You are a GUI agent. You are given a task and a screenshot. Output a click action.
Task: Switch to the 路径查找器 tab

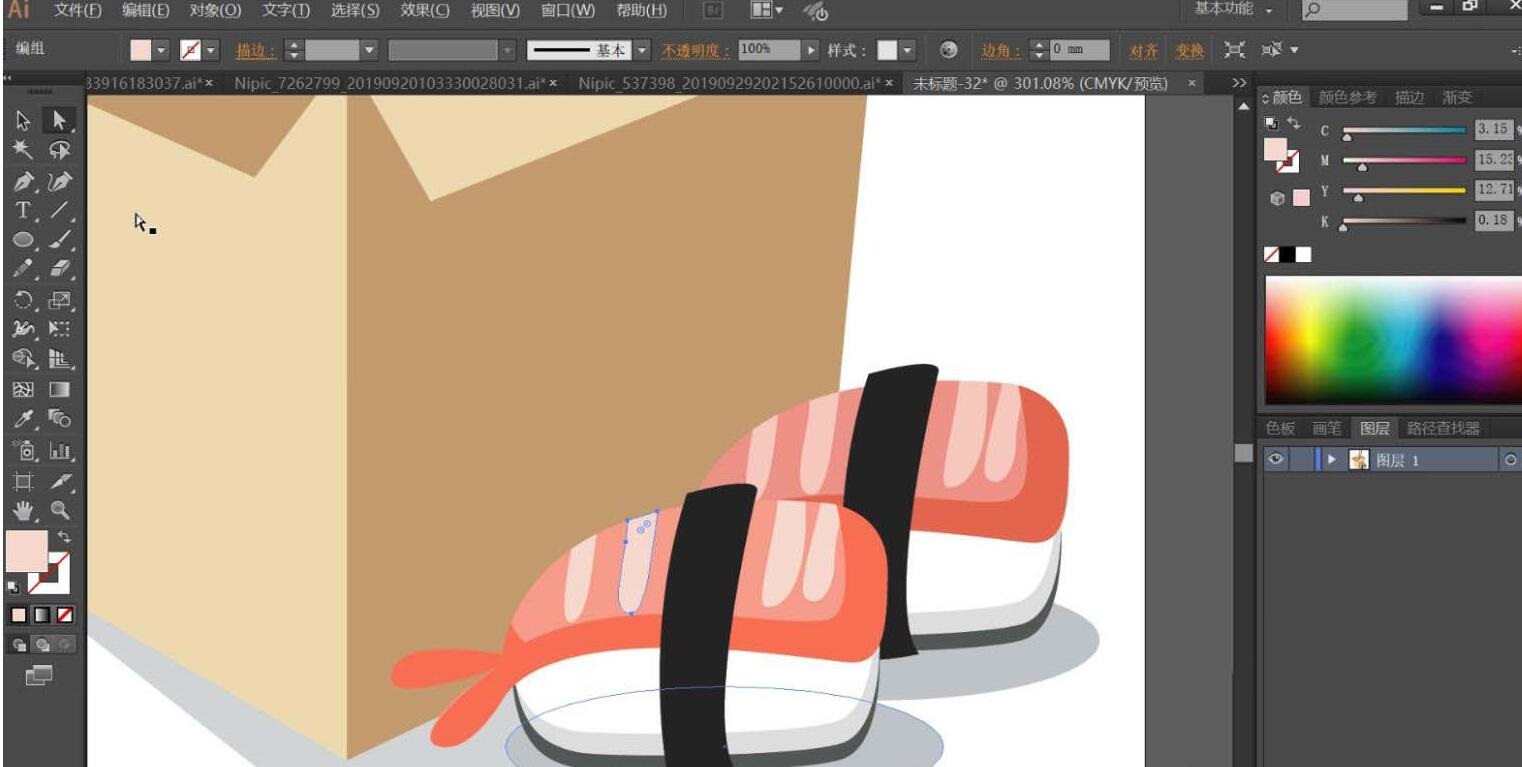(x=1442, y=428)
